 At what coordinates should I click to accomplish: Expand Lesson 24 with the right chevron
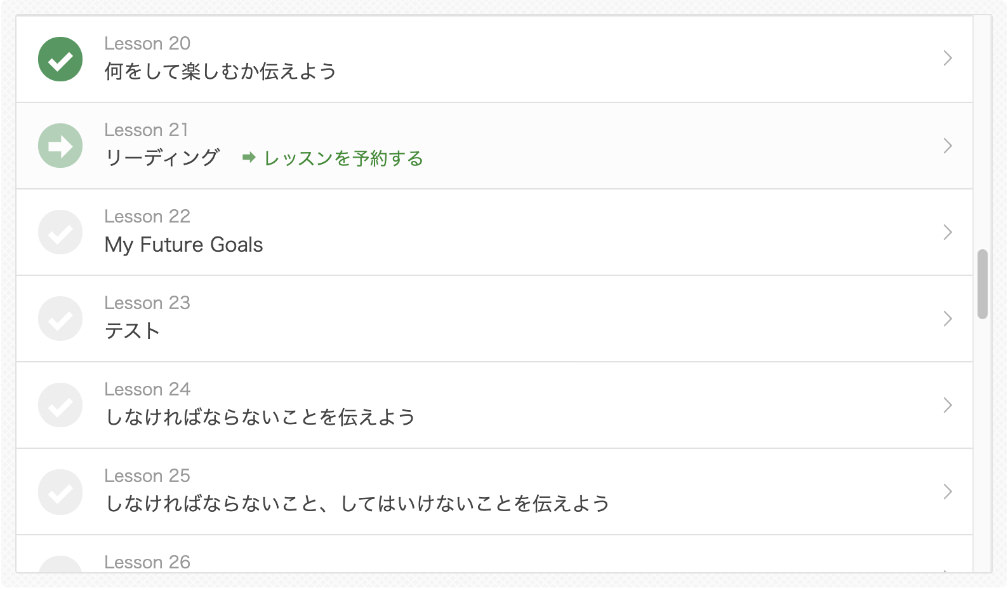click(x=947, y=405)
